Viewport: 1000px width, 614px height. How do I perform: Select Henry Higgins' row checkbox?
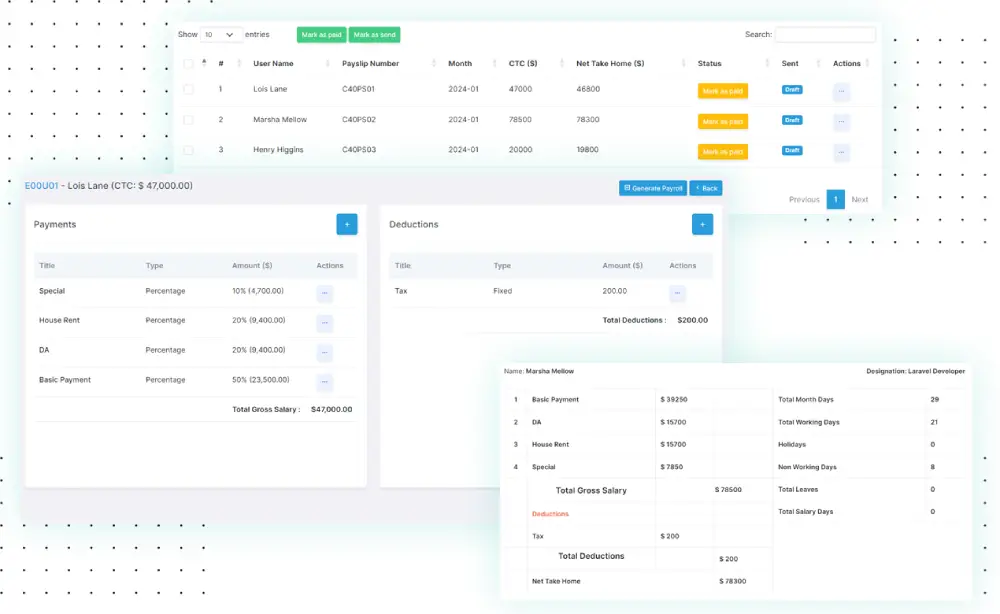click(x=189, y=150)
